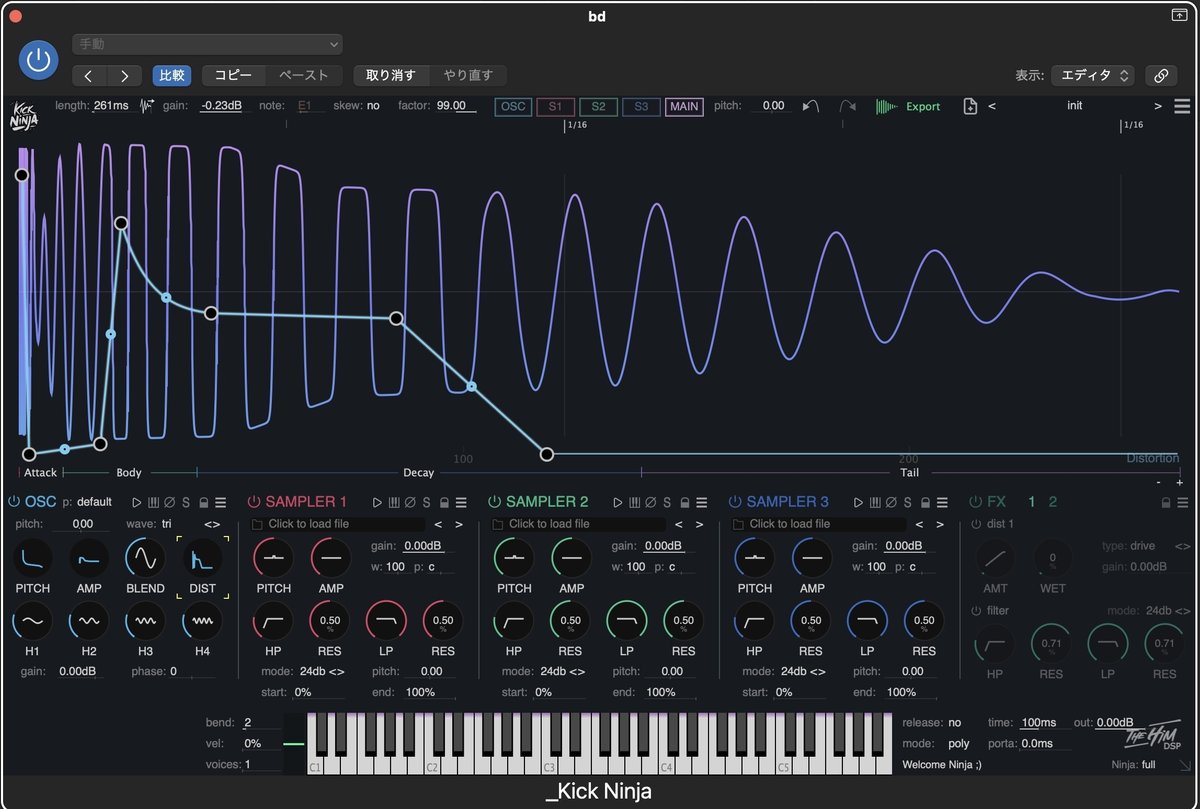
Task: Toggle the phase invert icon in SAMPLER 3
Action: (890, 502)
